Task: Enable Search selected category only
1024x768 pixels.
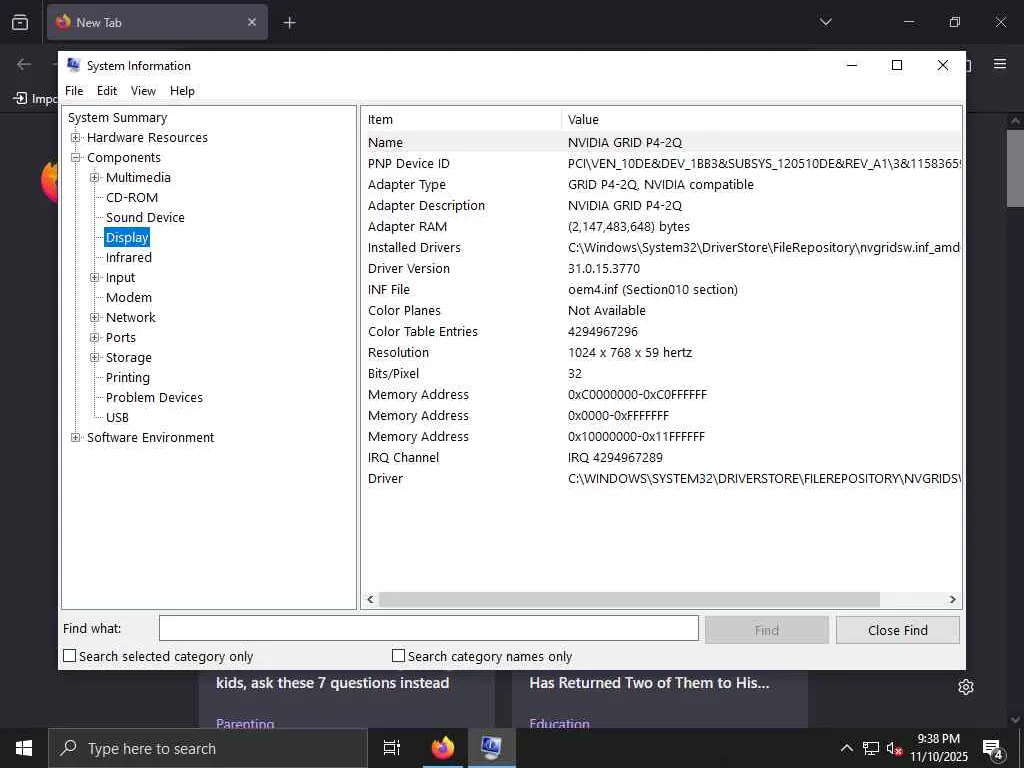Action: 69,656
